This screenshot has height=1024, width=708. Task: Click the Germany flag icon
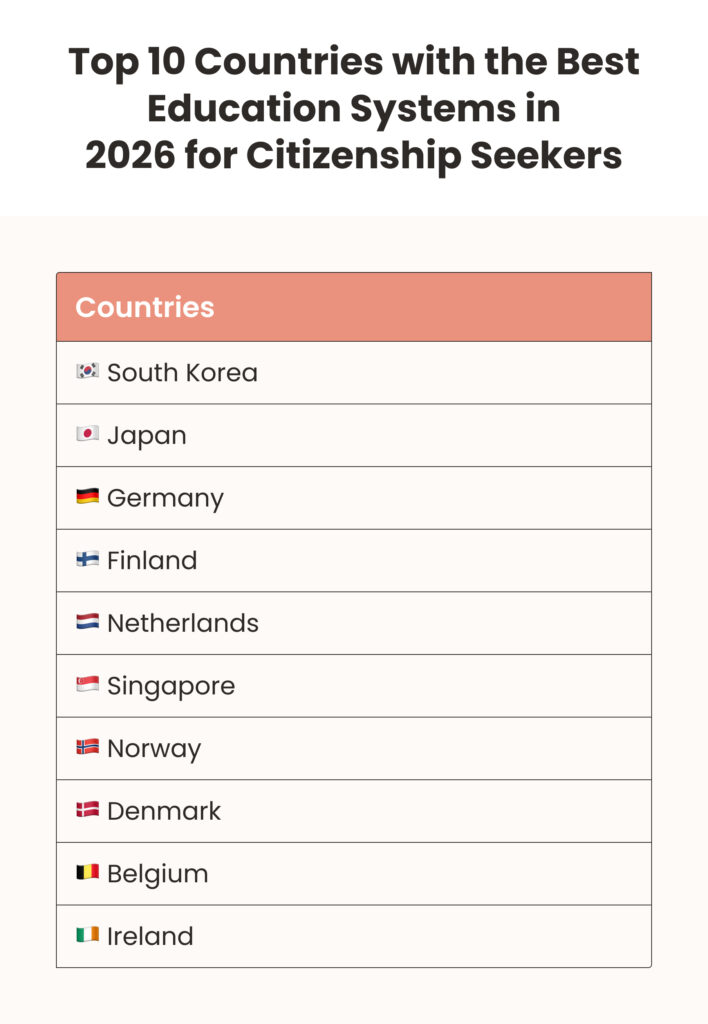tap(87, 496)
